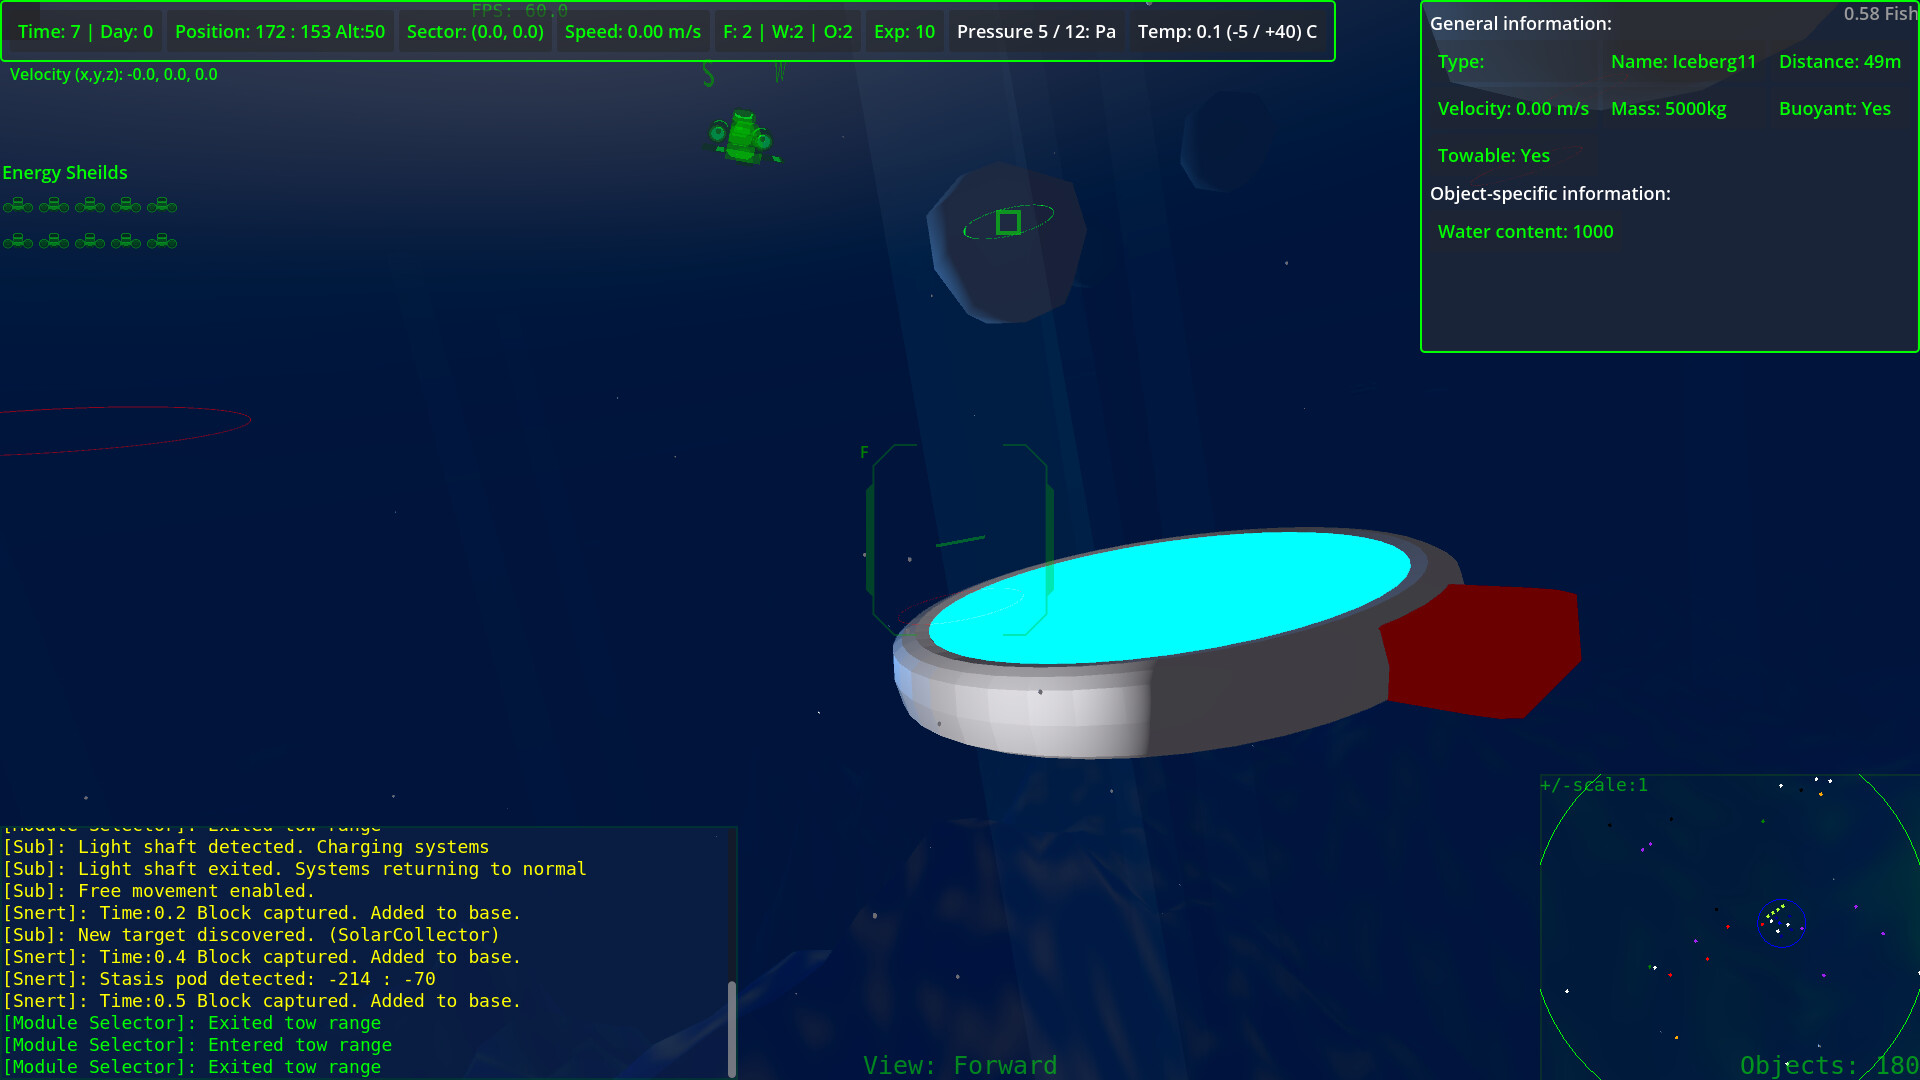Click the 'Velocity (x,y,z)' line under the status bar
Image resolution: width=1920 pixels, height=1080 pixels.
click(114, 75)
